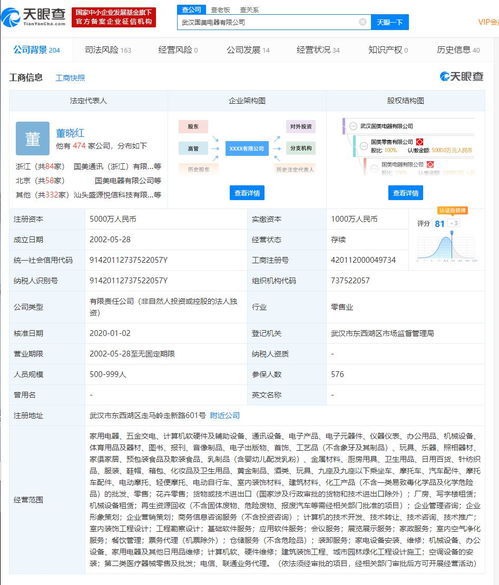Switch to the 历史信息 tab
The height and width of the screenshot is (585, 499).
[x=458, y=50]
